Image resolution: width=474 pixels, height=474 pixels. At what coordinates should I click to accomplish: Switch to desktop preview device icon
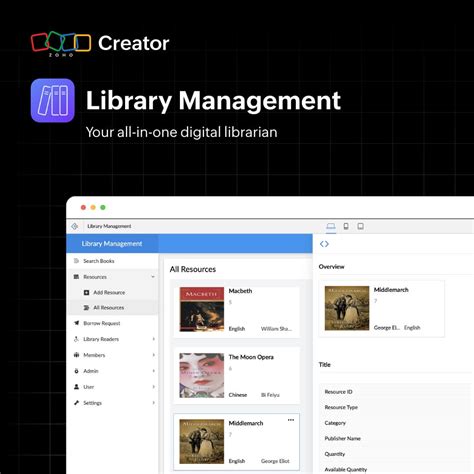331,226
